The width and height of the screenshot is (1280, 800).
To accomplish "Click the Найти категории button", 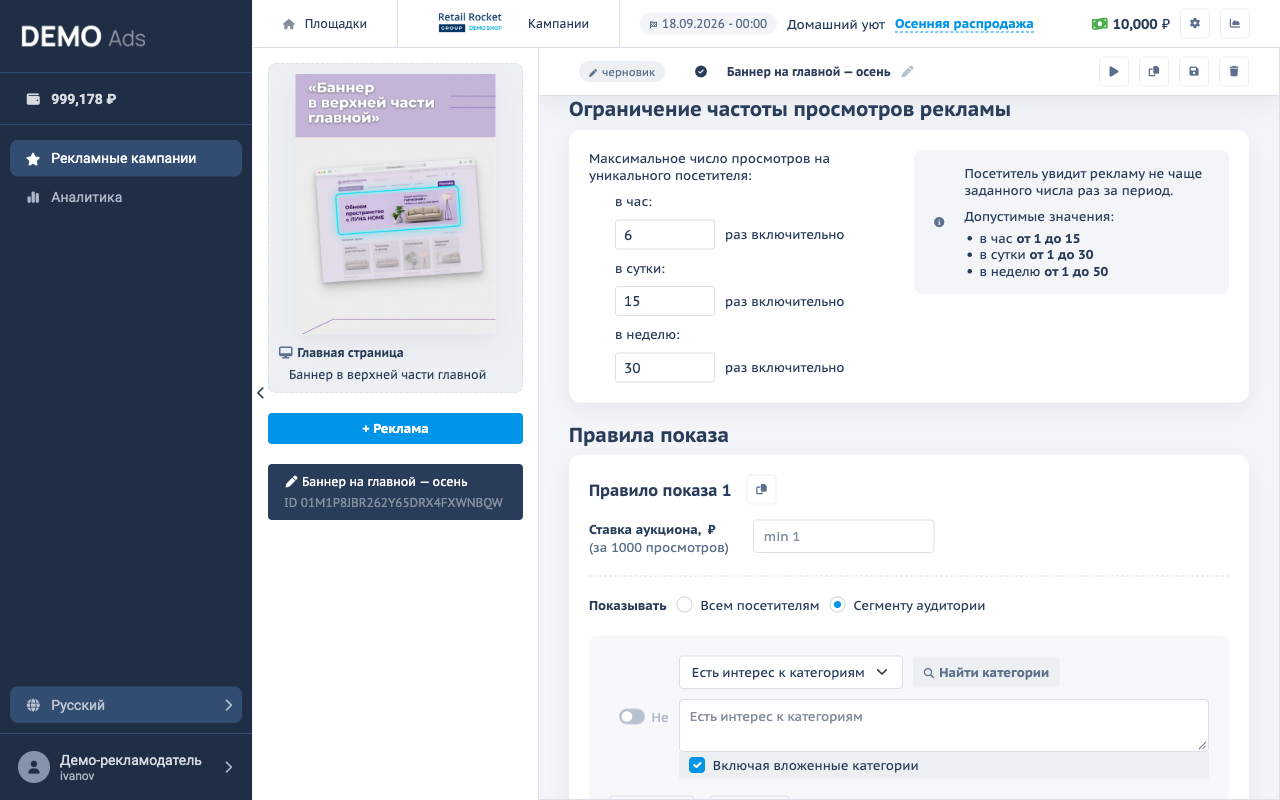I will [986, 672].
